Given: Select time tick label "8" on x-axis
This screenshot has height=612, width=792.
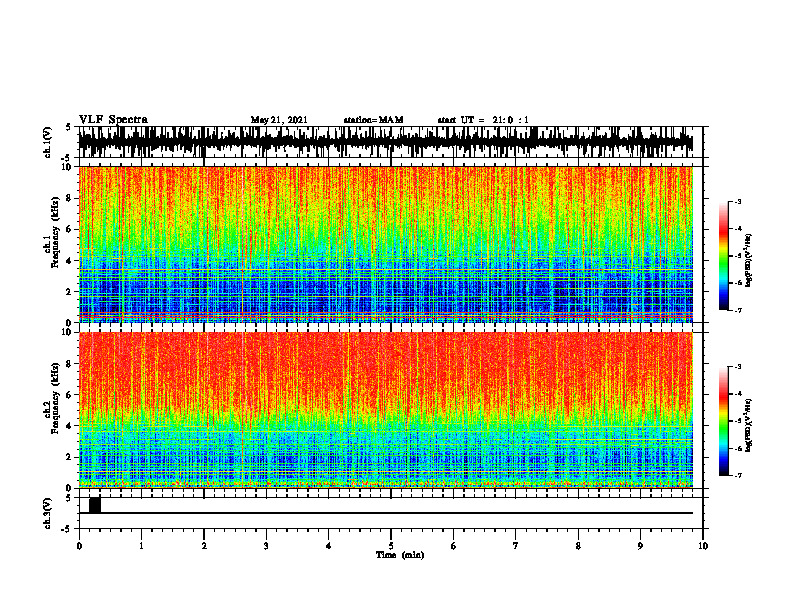Looking at the screenshot, I should point(578,546).
